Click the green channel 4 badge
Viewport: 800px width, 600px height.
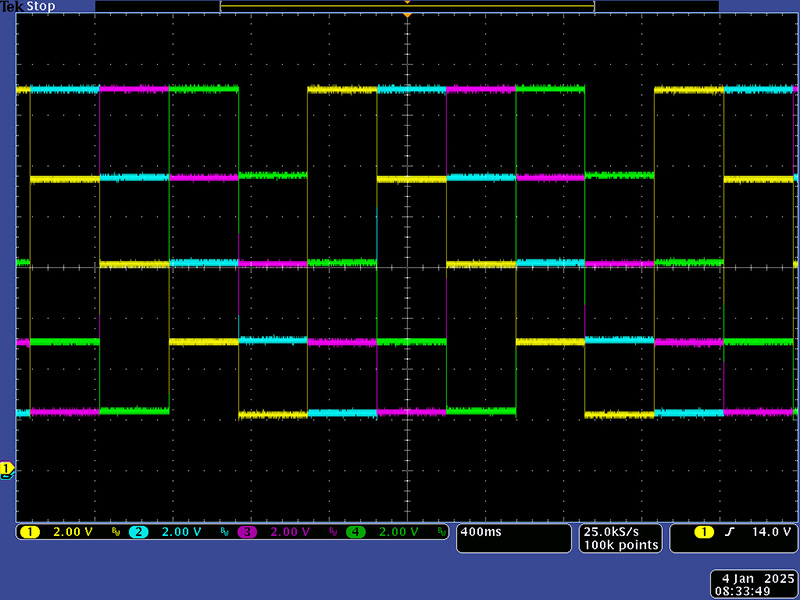(x=356, y=532)
